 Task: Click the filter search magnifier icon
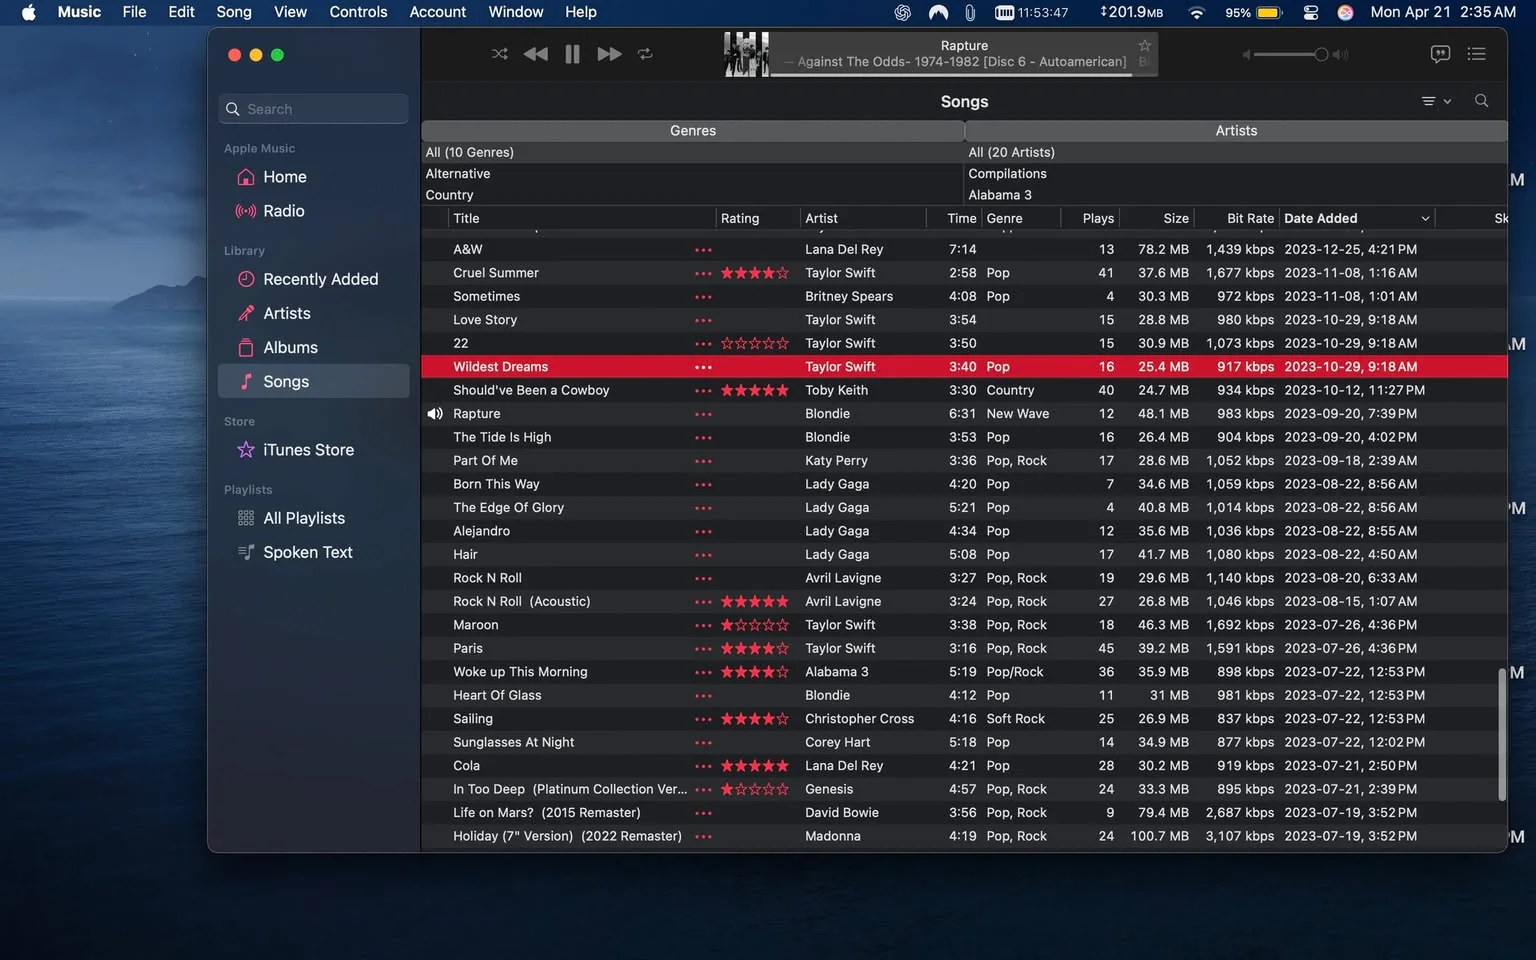pos(1481,101)
